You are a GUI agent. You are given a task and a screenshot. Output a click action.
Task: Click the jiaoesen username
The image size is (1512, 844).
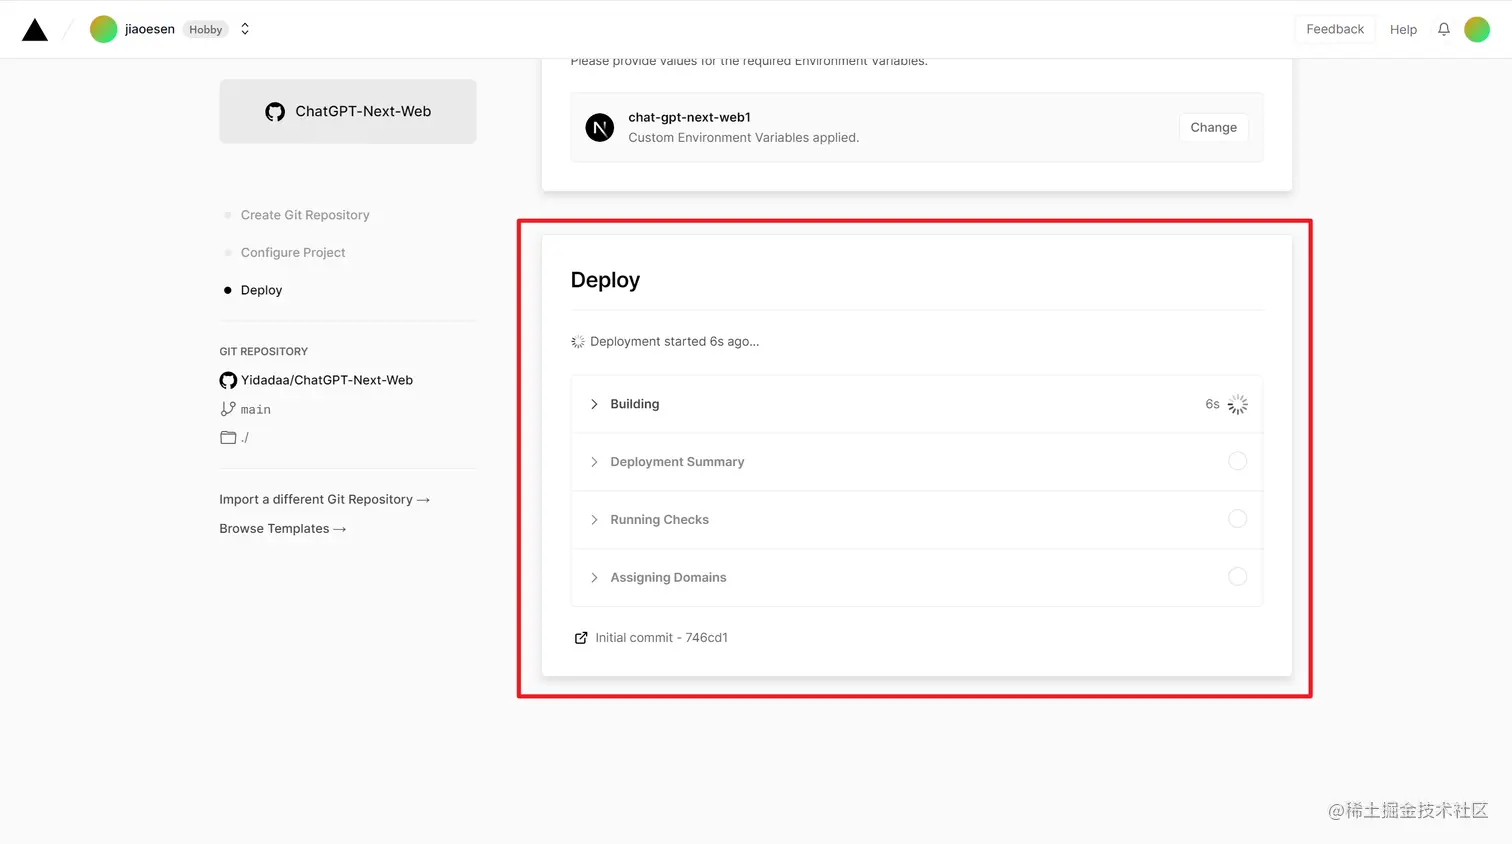(x=150, y=29)
